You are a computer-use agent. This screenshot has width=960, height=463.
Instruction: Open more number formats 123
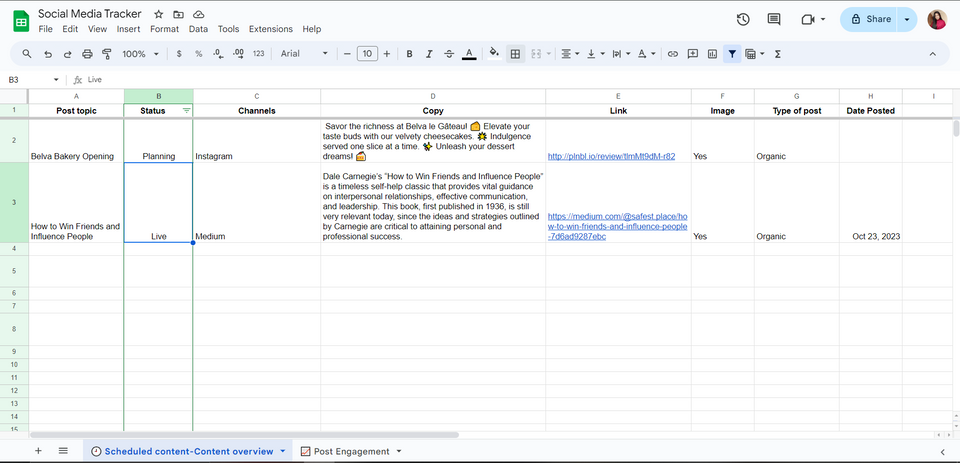coord(258,54)
